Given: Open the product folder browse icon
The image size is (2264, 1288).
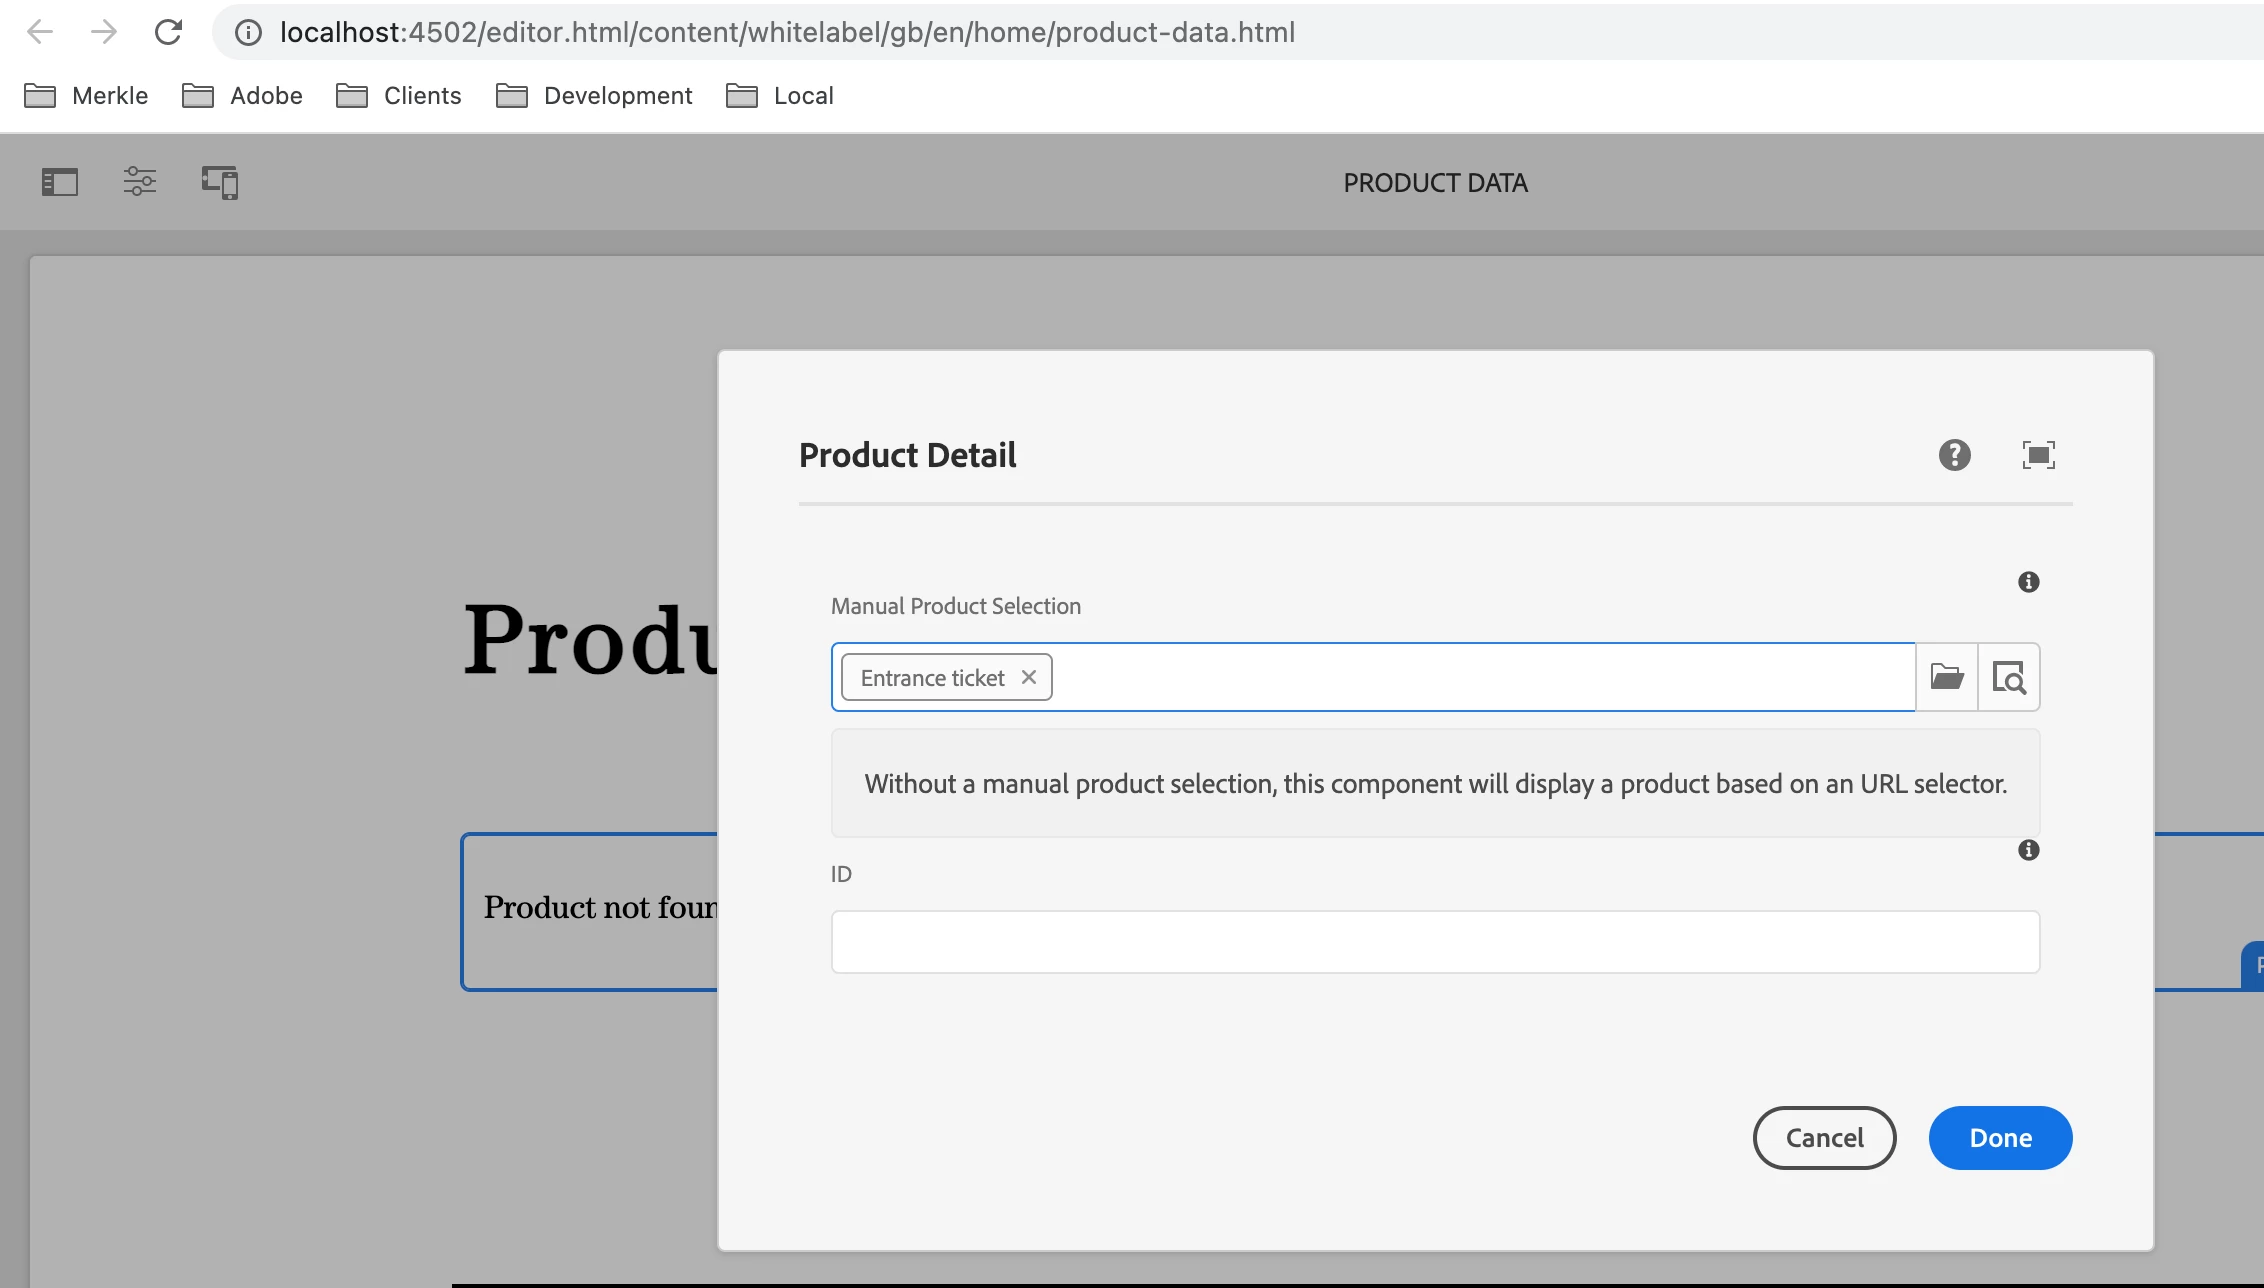Looking at the screenshot, I should tap(1946, 677).
